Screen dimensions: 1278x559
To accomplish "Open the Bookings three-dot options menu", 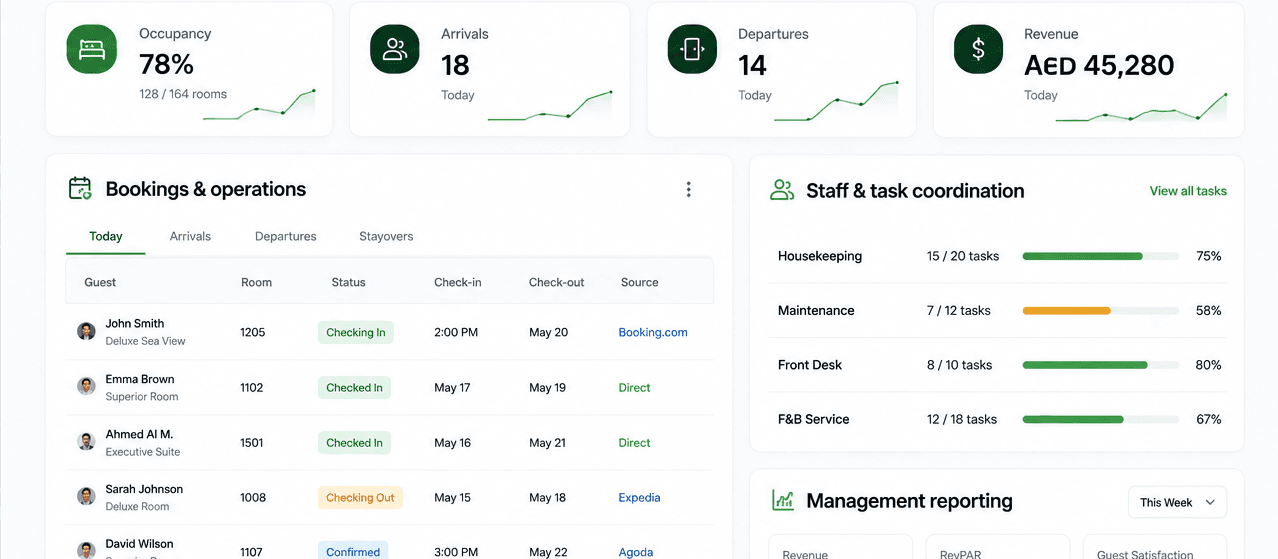I will click(x=688, y=189).
